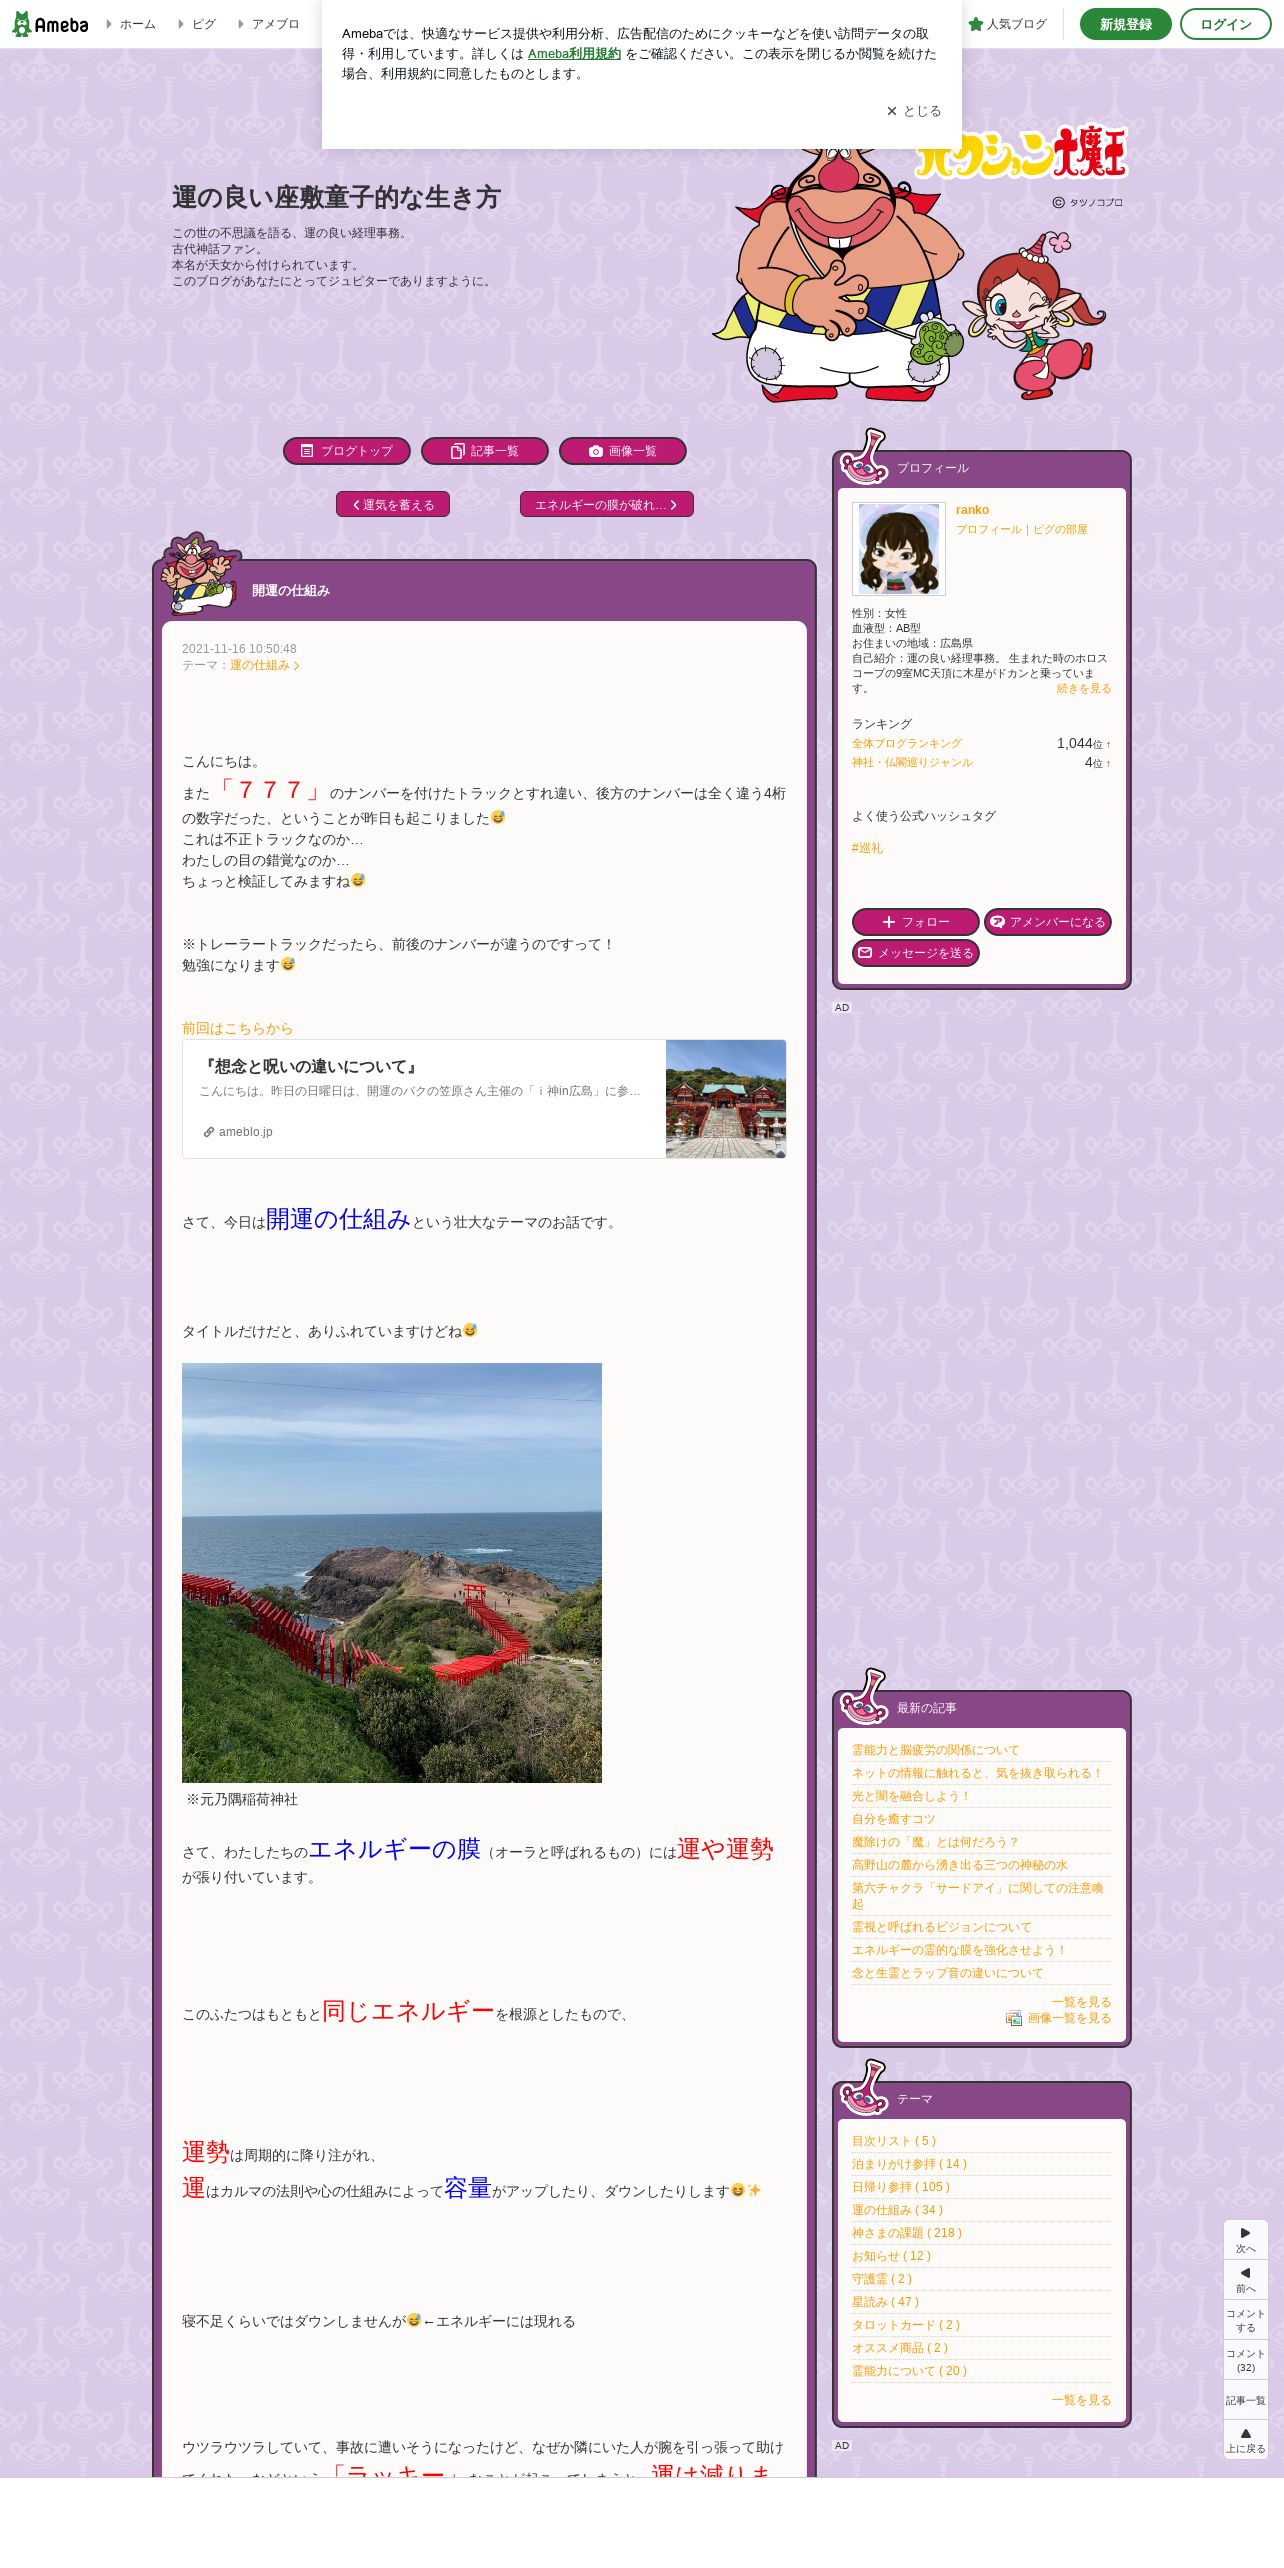Image resolution: width=1284 pixels, height=2568 pixels.
Task: Open theme 霊能力について ( 20 )
Action: point(909,2371)
